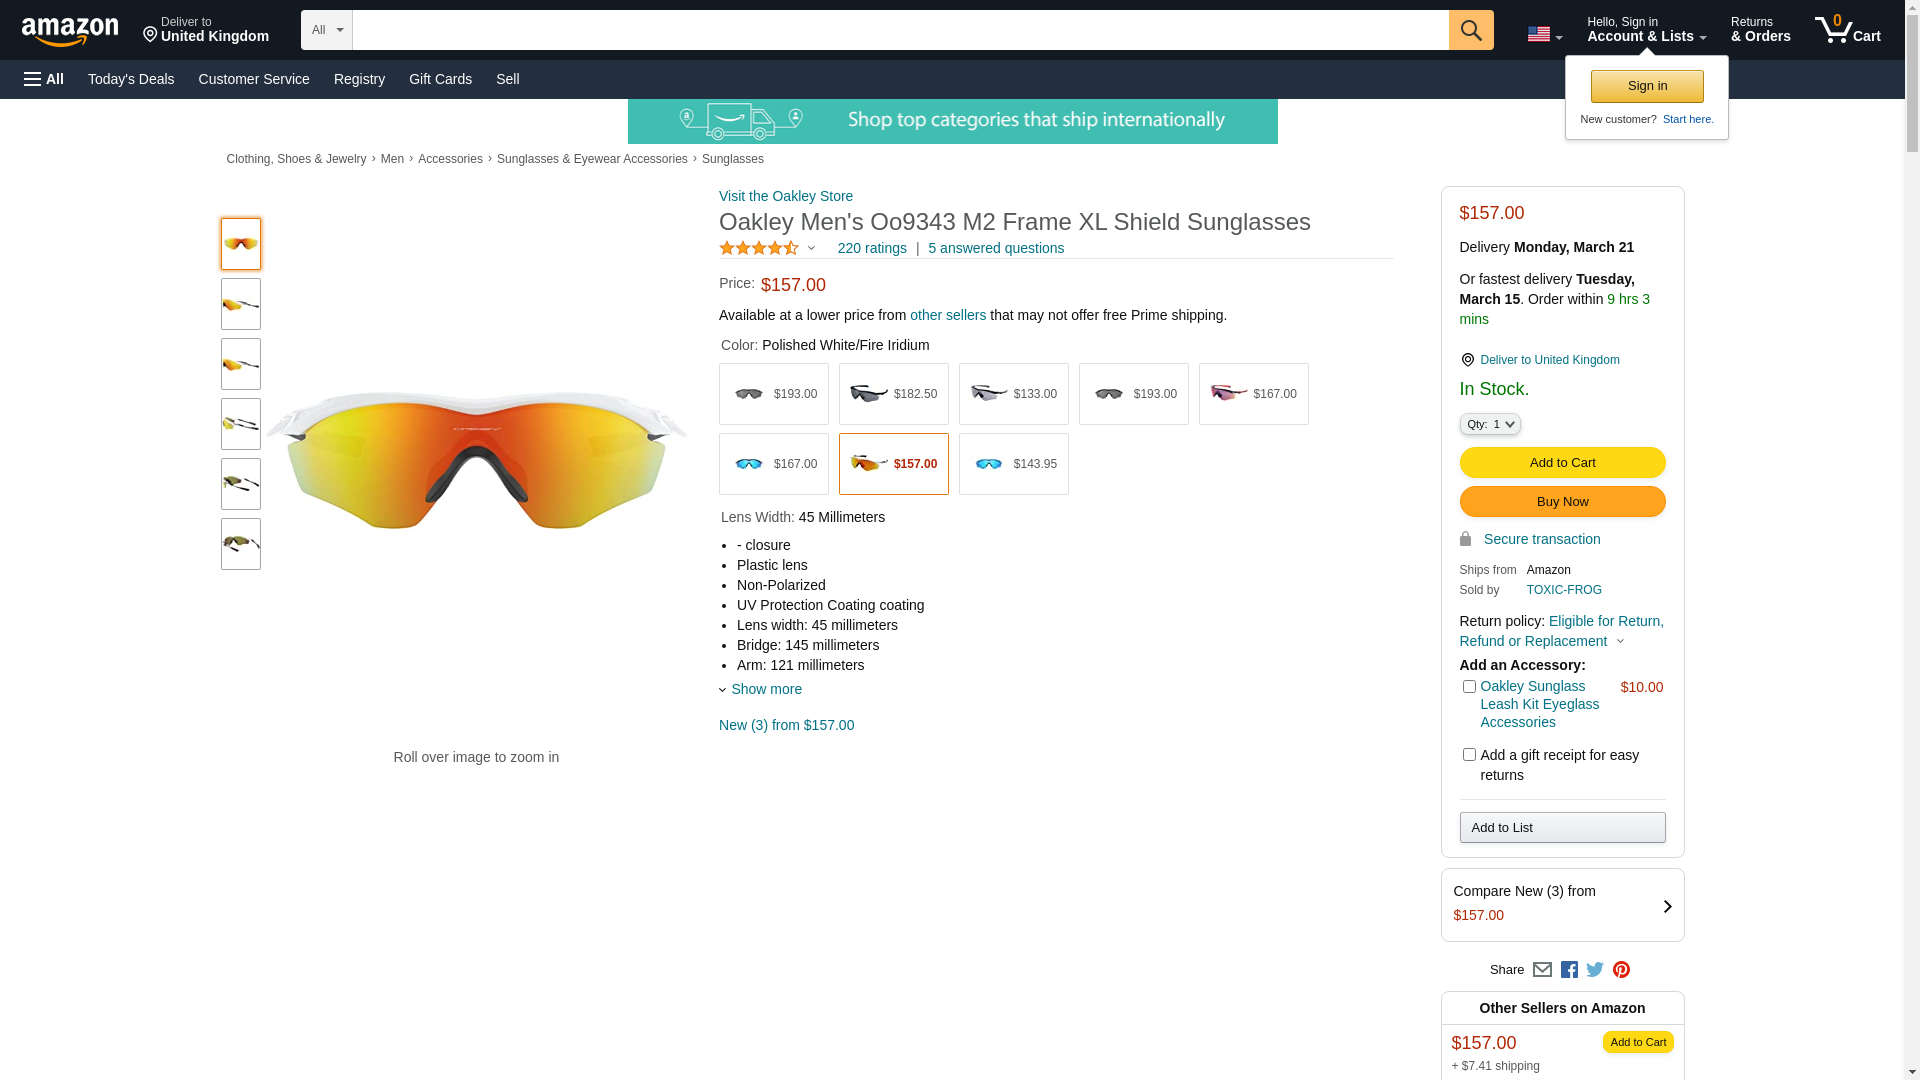Share product via email envelope icon

[1542, 970]
